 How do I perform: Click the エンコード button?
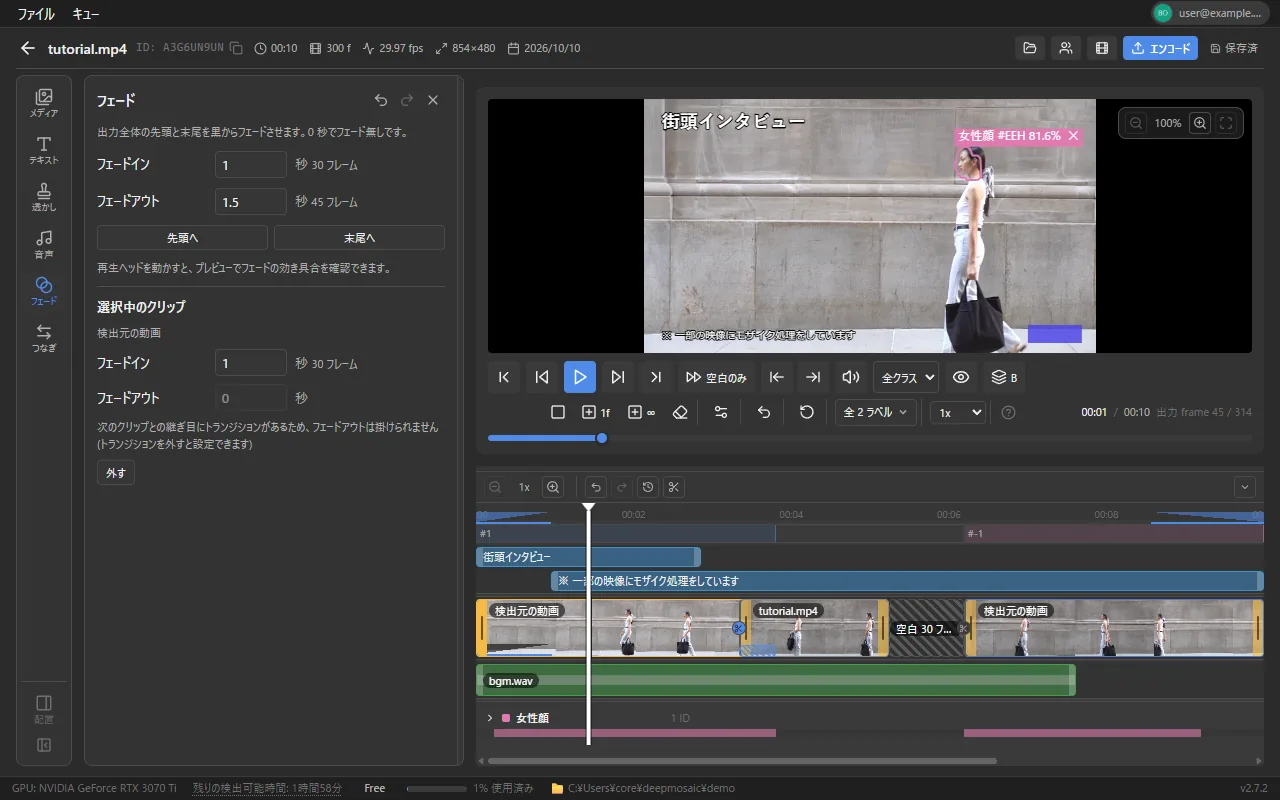[1160, 48]
